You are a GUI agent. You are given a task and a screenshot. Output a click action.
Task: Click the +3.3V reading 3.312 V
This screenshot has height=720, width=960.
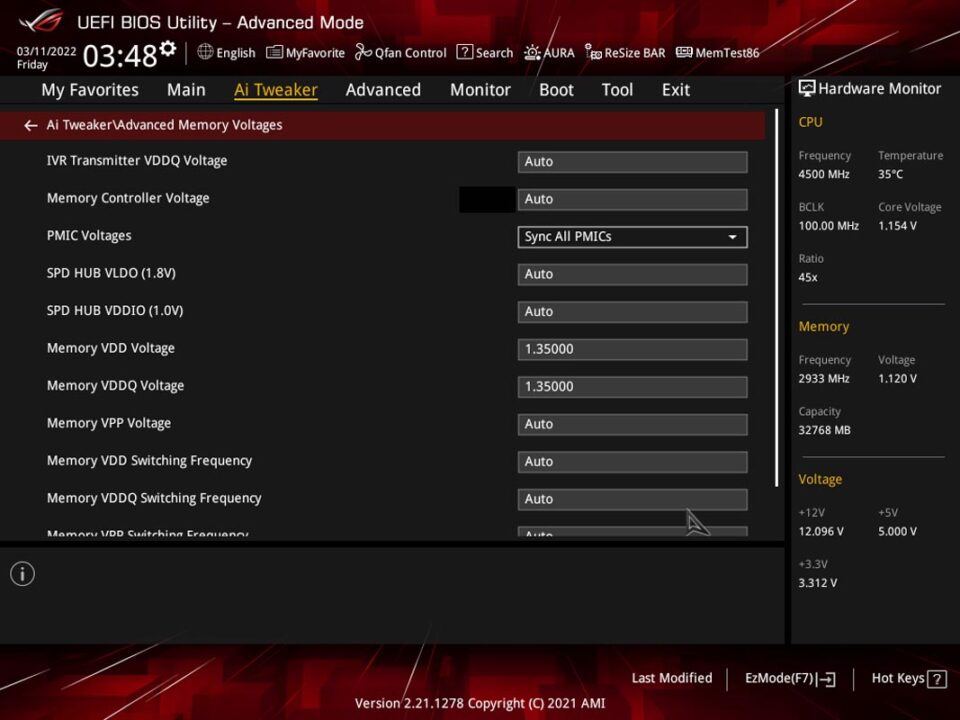[818, 583]
